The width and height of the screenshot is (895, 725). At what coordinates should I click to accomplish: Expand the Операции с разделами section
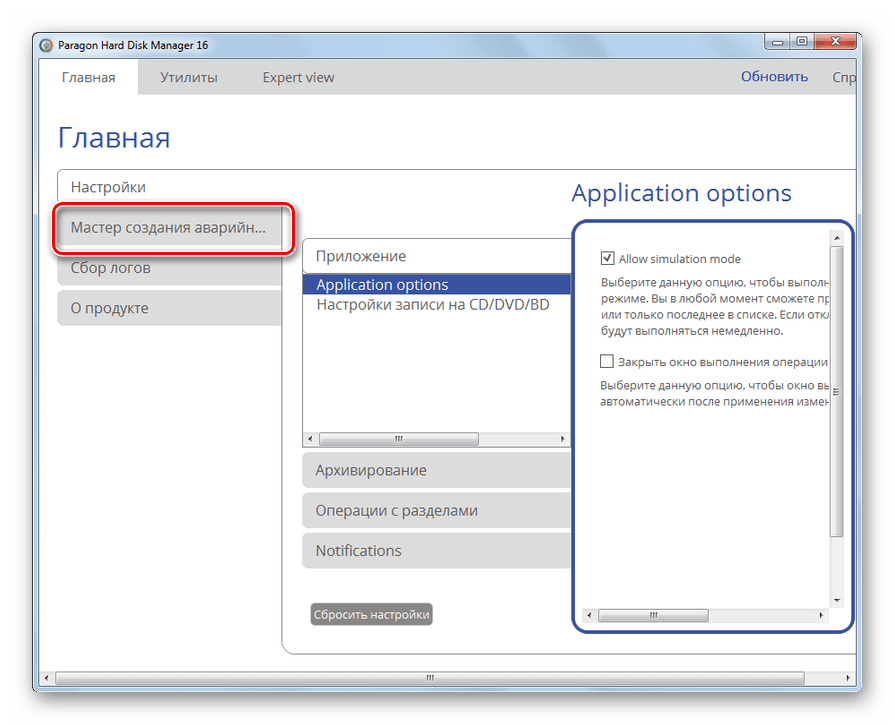point(436,510)
